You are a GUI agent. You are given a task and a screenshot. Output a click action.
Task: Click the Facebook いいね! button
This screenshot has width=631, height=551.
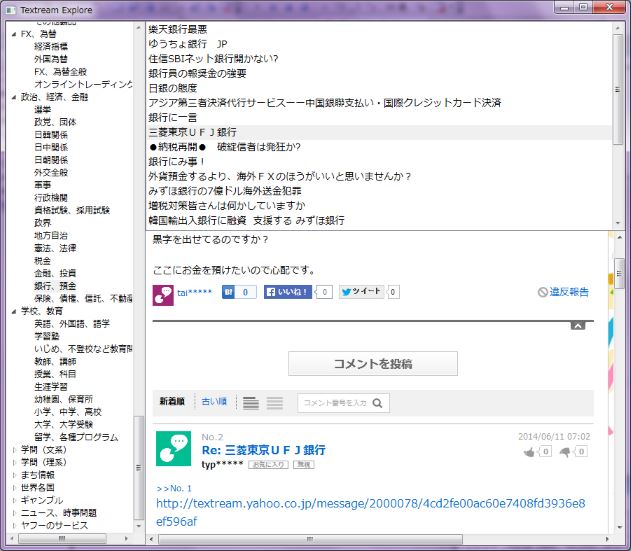pos(288,292)
